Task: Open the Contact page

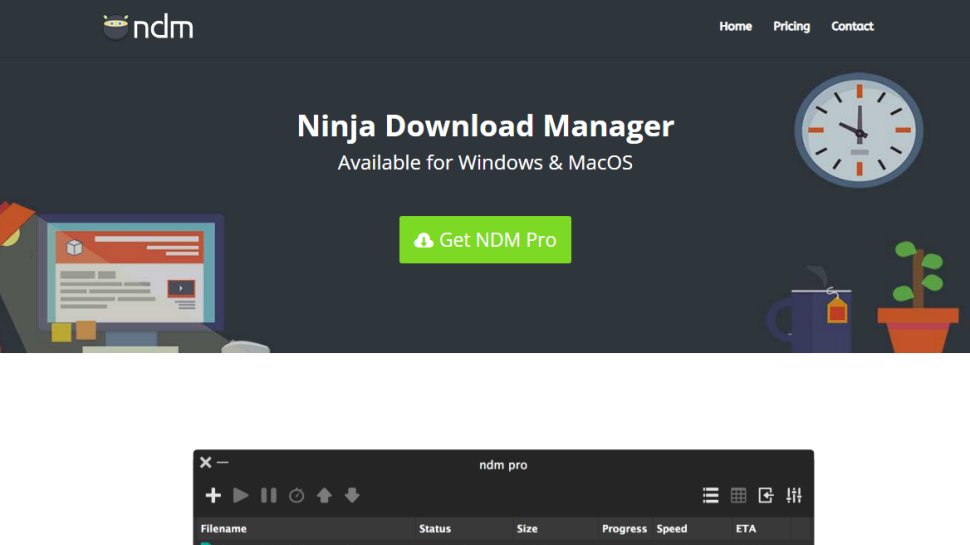Action: 852,27
